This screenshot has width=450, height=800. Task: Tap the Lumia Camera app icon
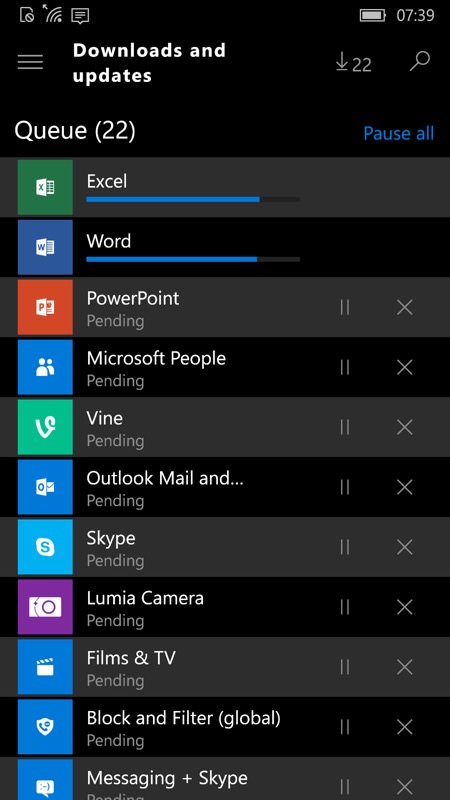(x=45, y=607)
